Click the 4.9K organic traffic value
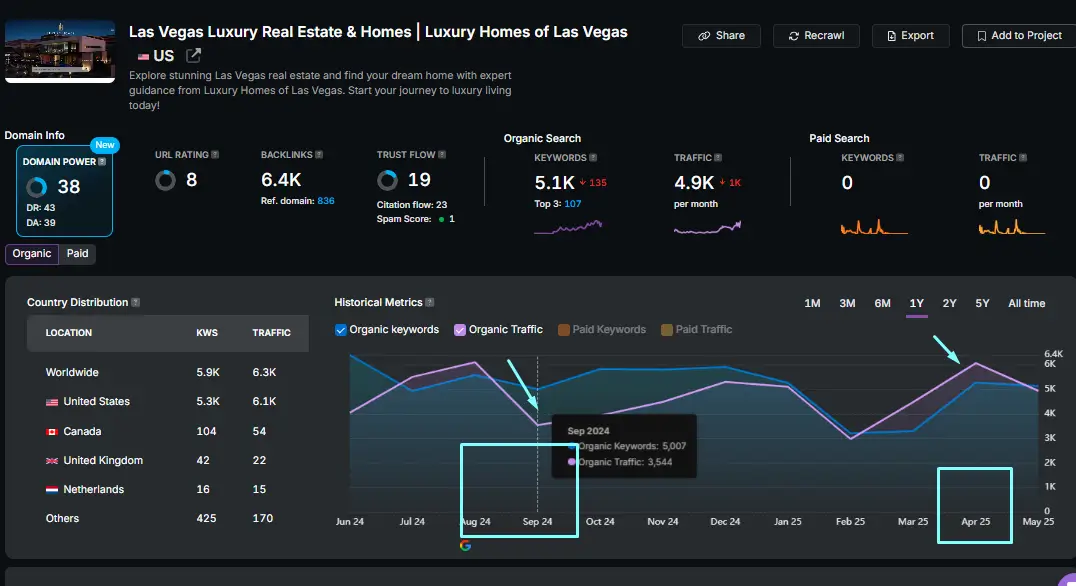The width and height of the screenshot is (1076, 586). click(x=694, y=183)
